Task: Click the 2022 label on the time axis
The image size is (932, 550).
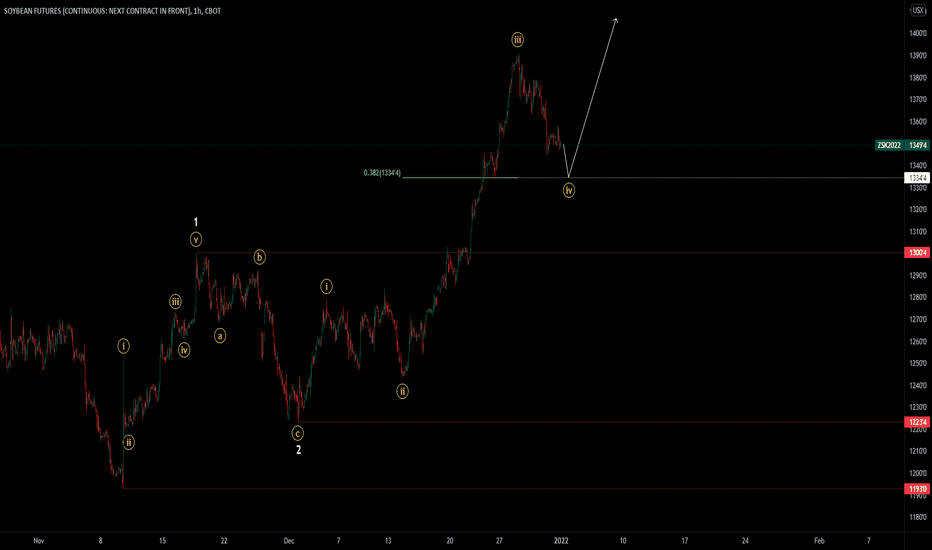Action: coord(561,540)
